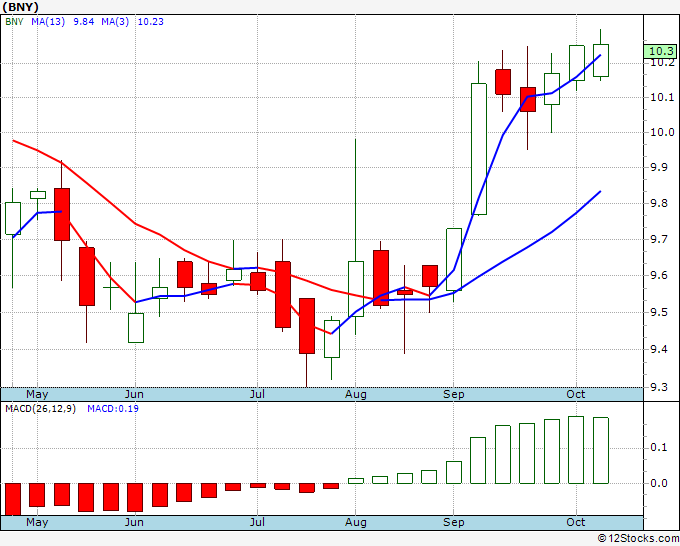Image resolution: width=680 pixels, height=546 pixels.
Task: Select Jun on the price chart date axis
Action: tap(134, 394)
